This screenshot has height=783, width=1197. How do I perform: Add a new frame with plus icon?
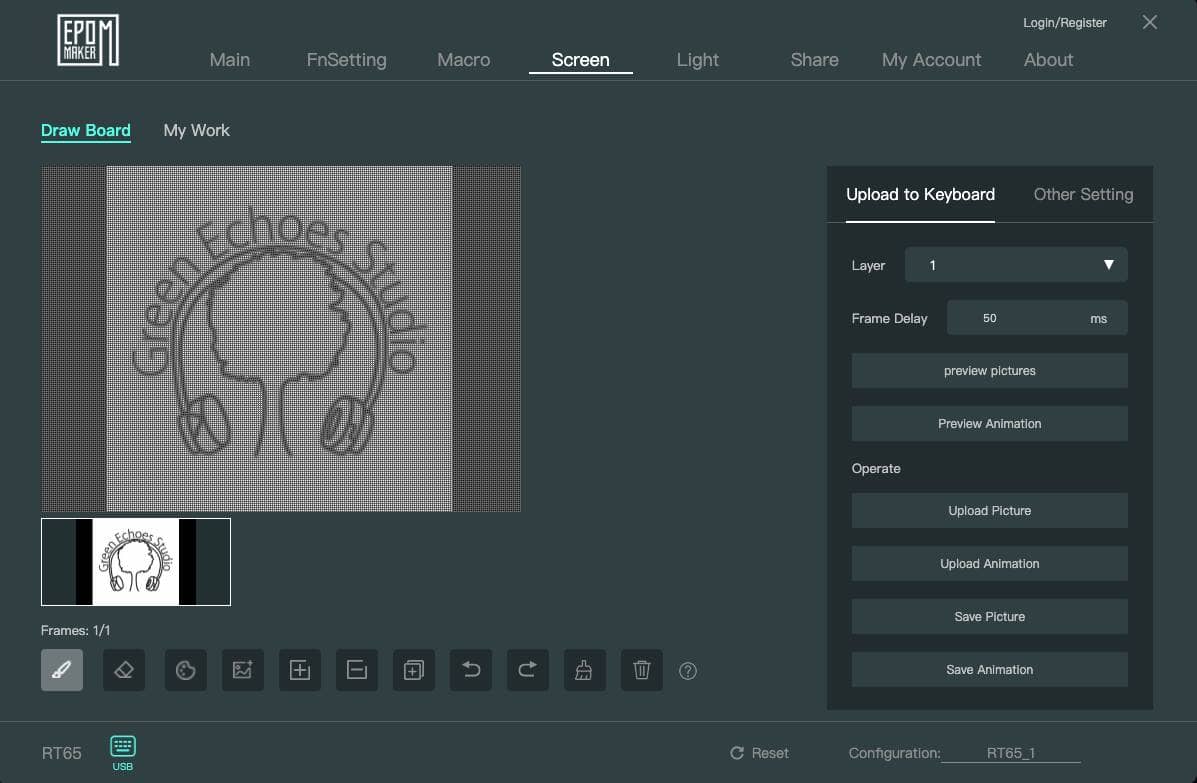[x=300, y=670]
